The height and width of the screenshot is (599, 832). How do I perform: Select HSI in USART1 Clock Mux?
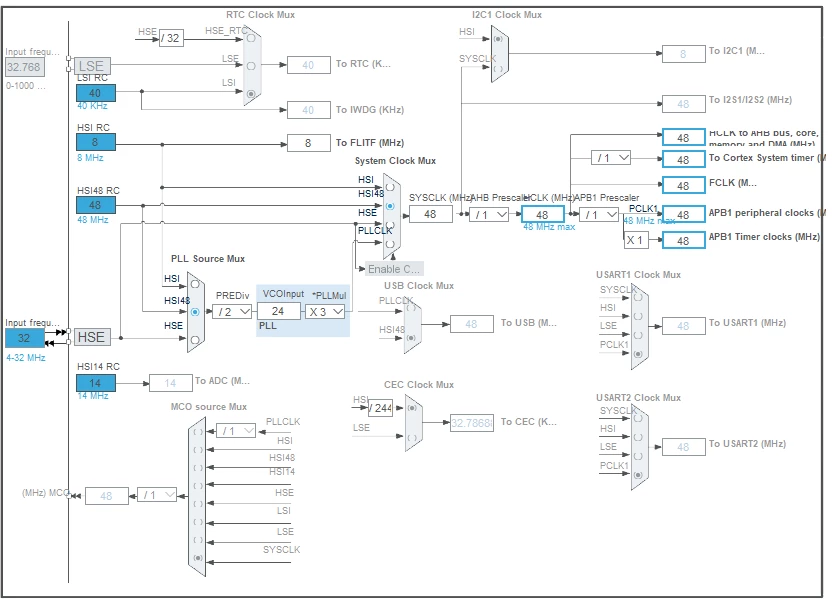(638, 316)
